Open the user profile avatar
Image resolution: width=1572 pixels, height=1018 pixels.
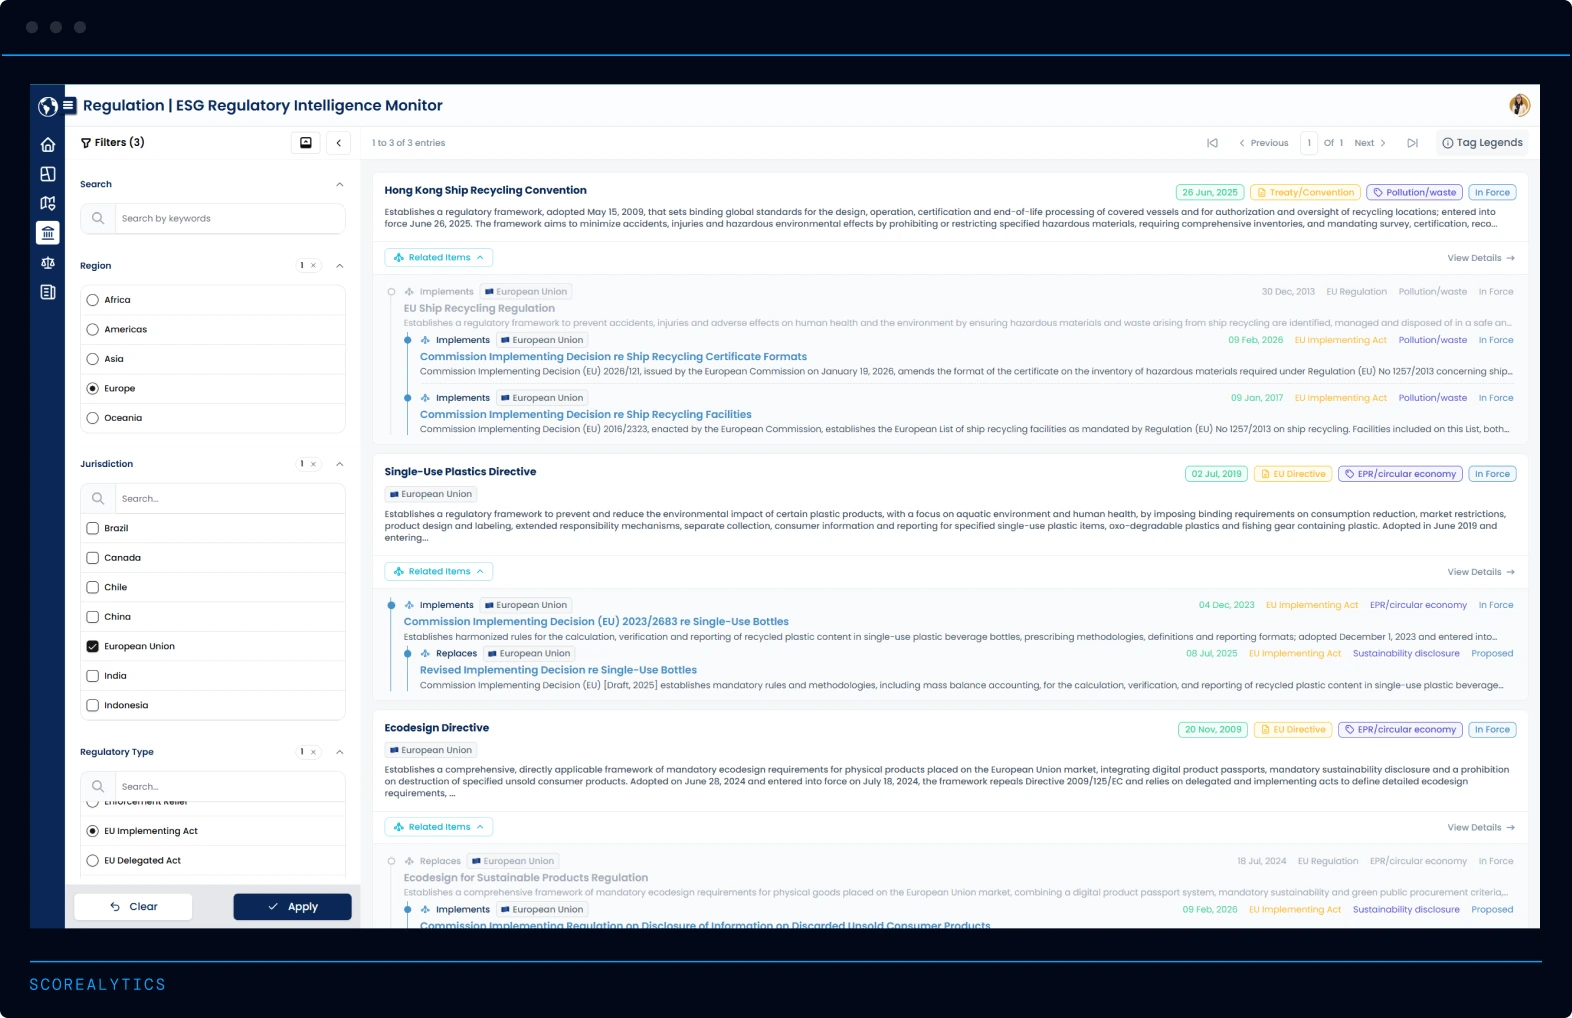tap(1519, 105)
